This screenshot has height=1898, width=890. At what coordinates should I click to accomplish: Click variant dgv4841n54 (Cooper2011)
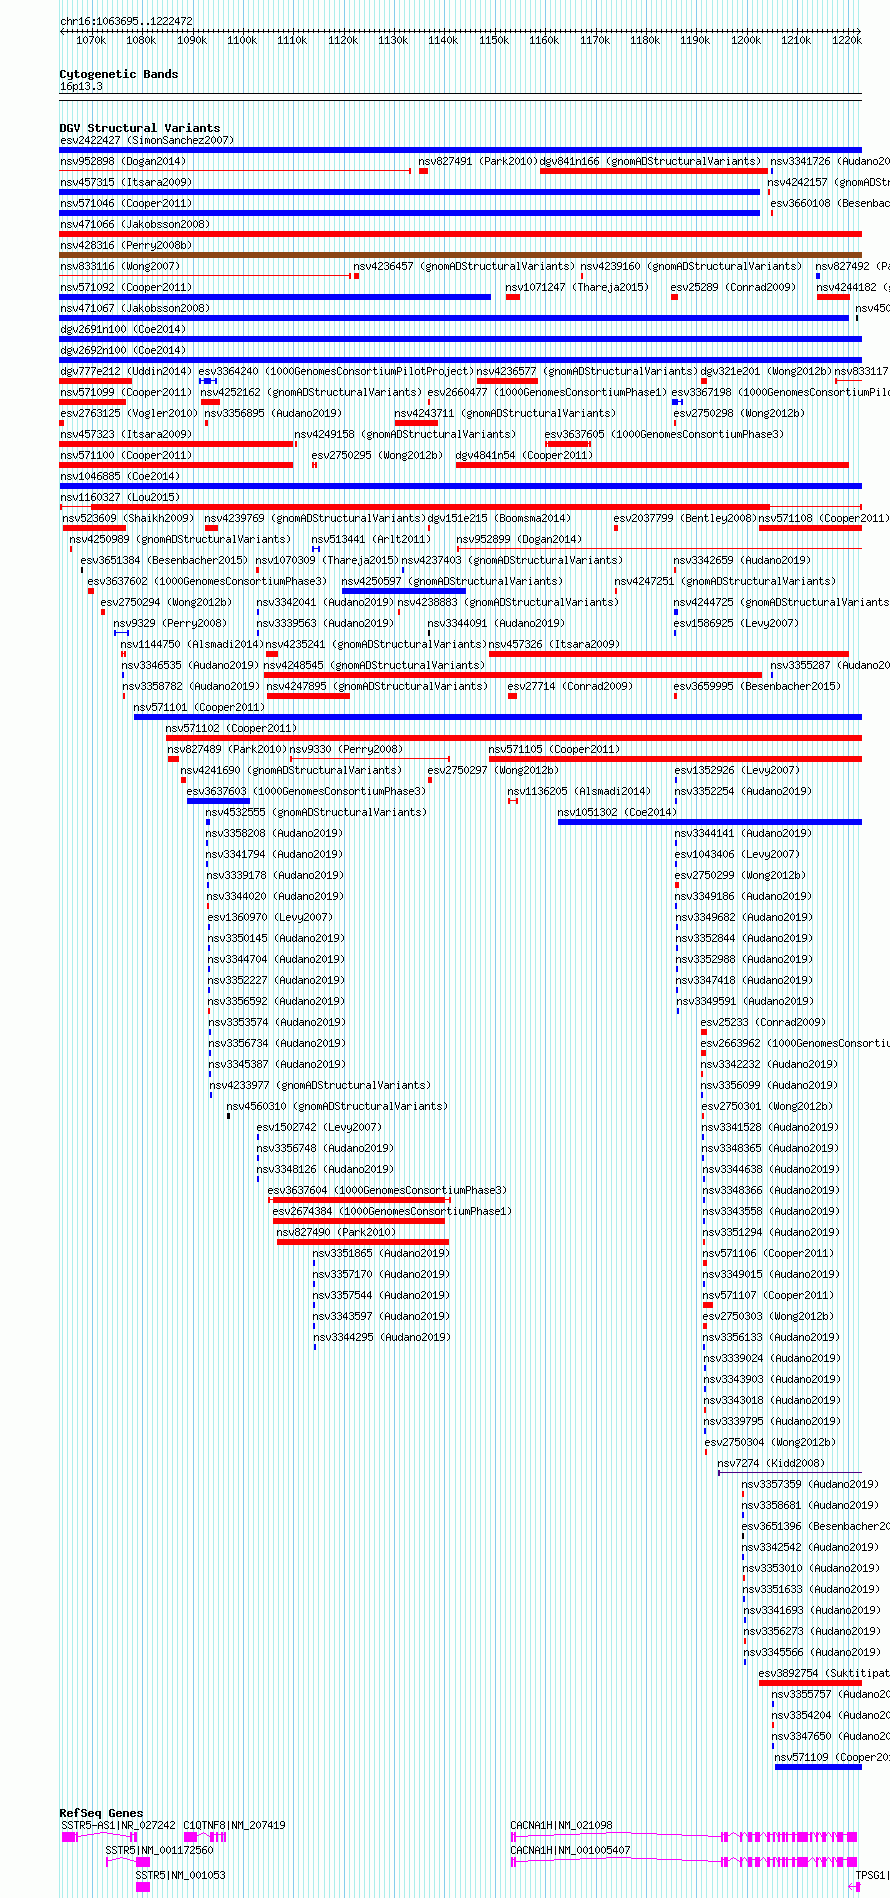[x=524, y=455]
